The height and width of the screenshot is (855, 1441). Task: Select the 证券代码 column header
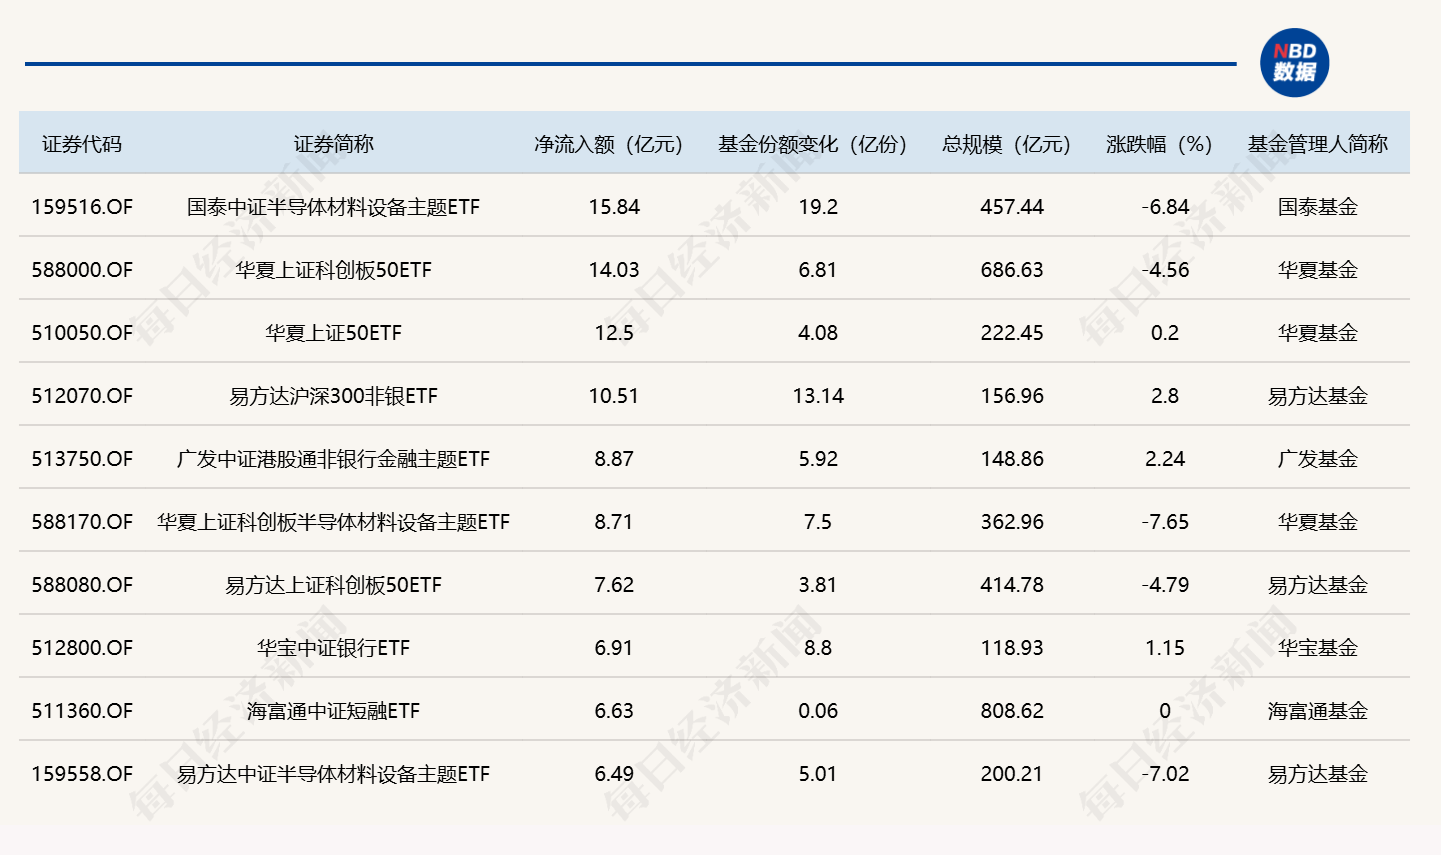(82, 144)
